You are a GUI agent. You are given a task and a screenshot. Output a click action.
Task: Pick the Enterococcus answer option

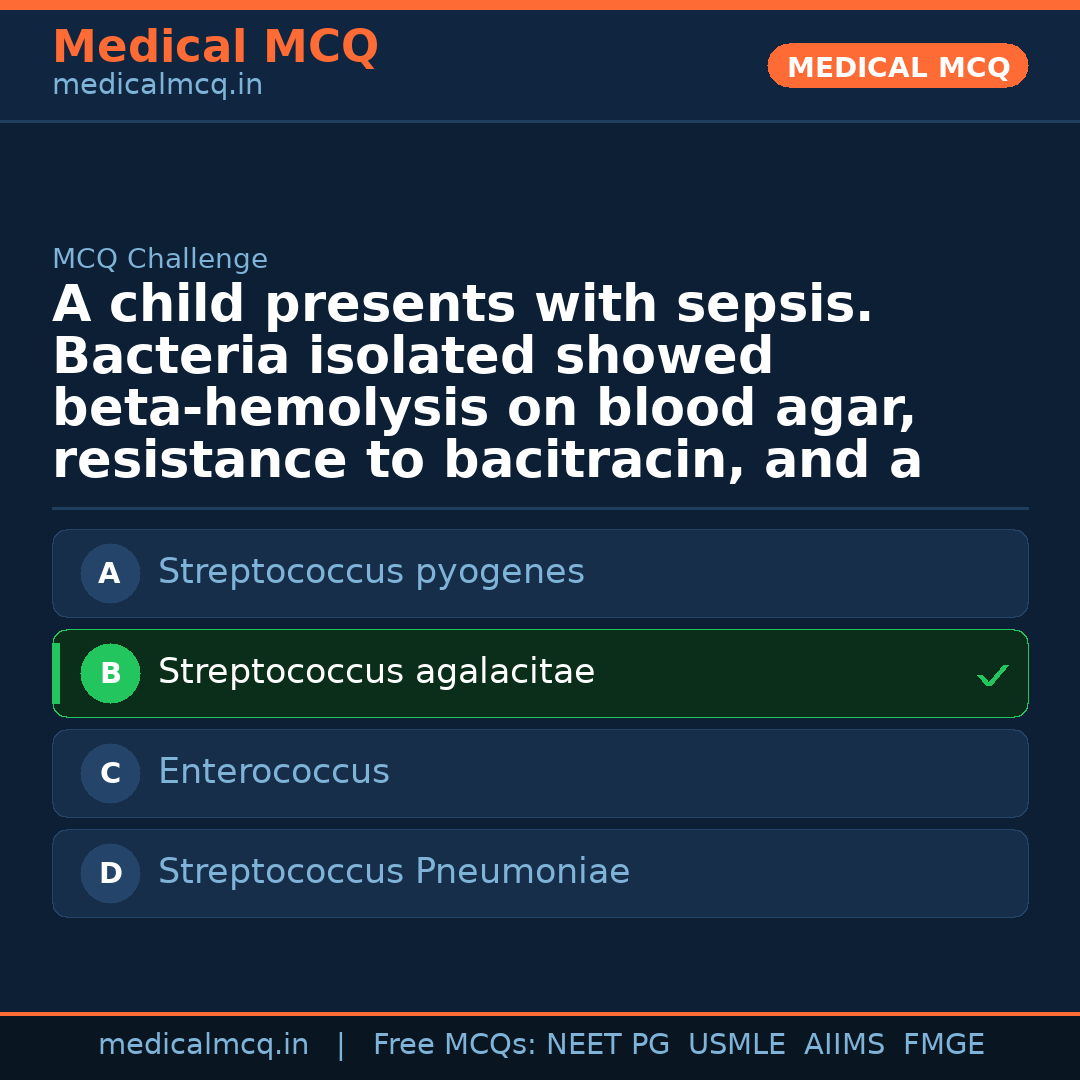coord(274,772)
